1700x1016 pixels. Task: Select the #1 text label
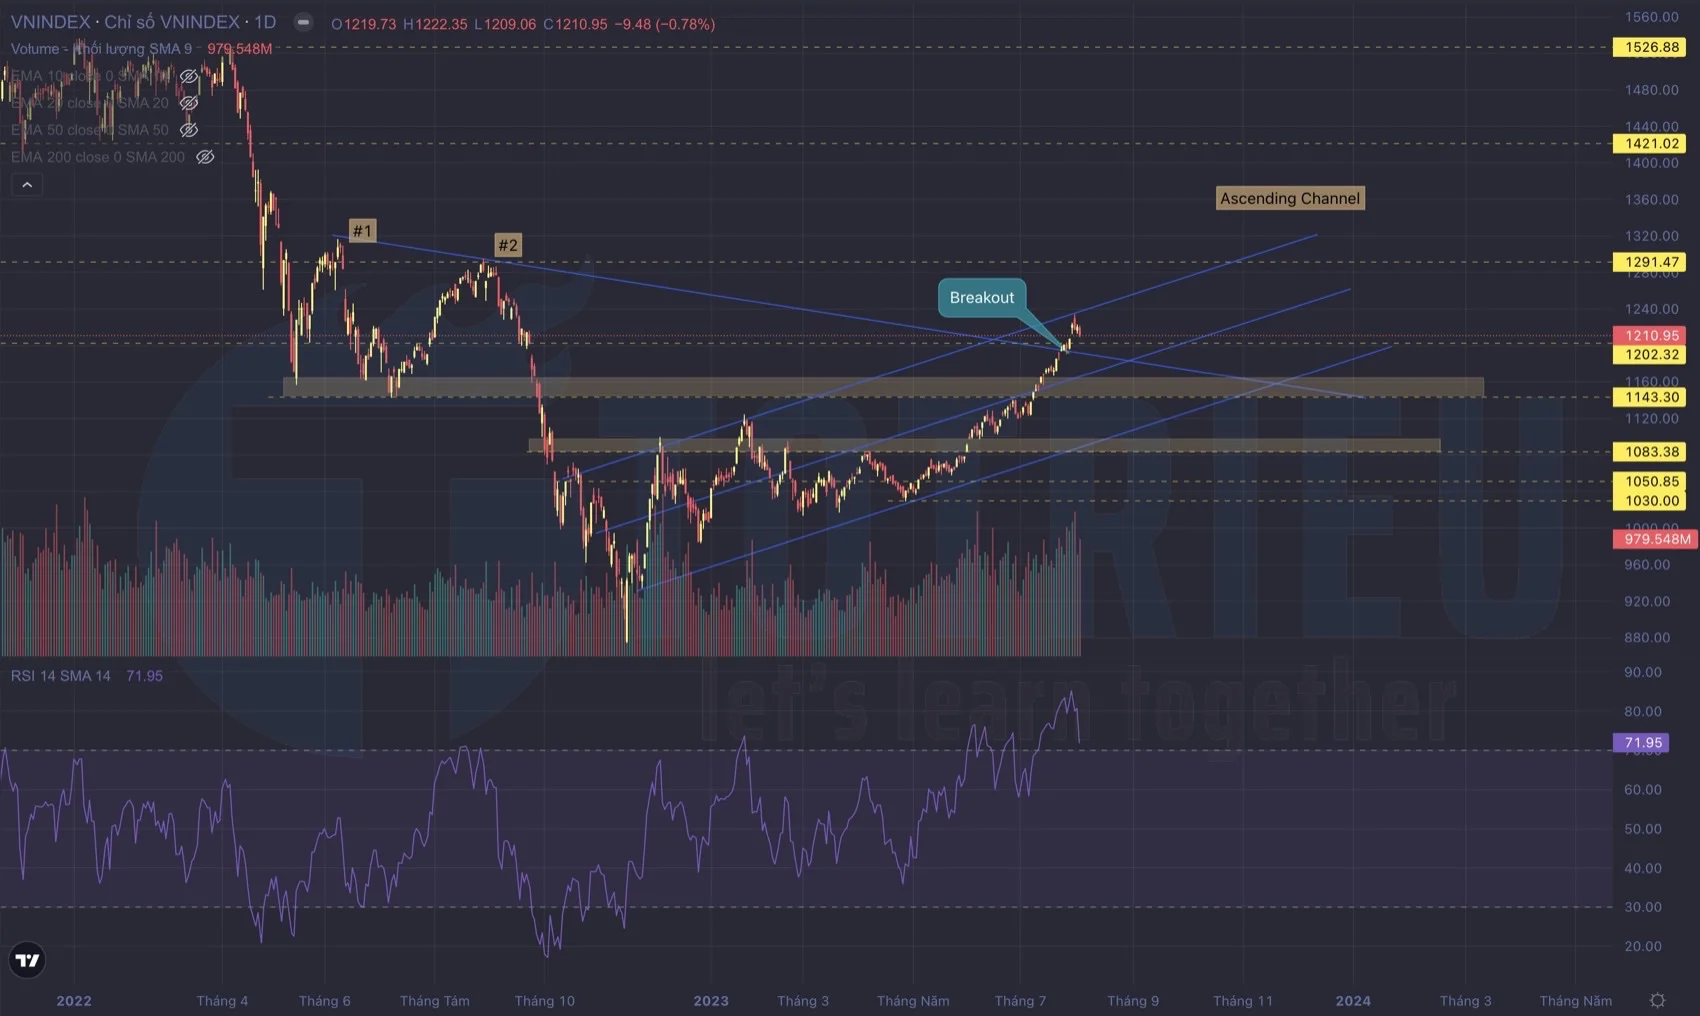362,231
